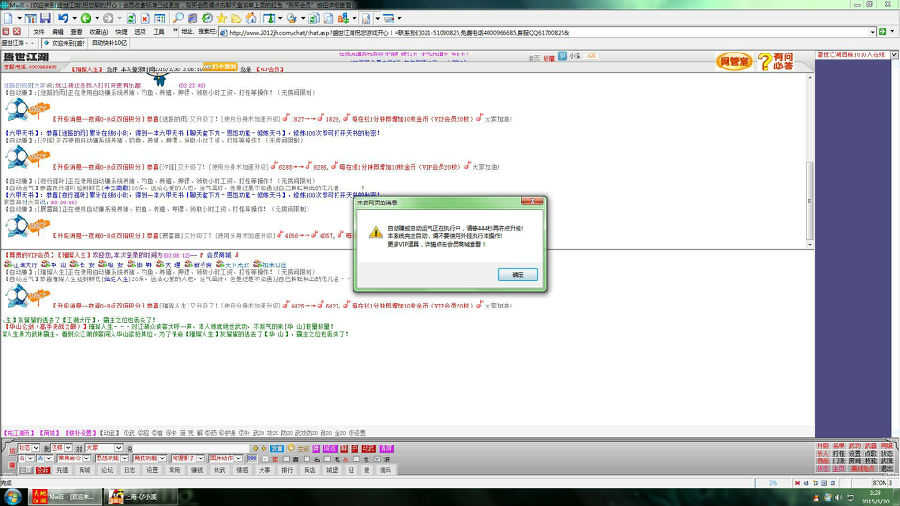Click the browser address URL field

click(x=548, y=32)
